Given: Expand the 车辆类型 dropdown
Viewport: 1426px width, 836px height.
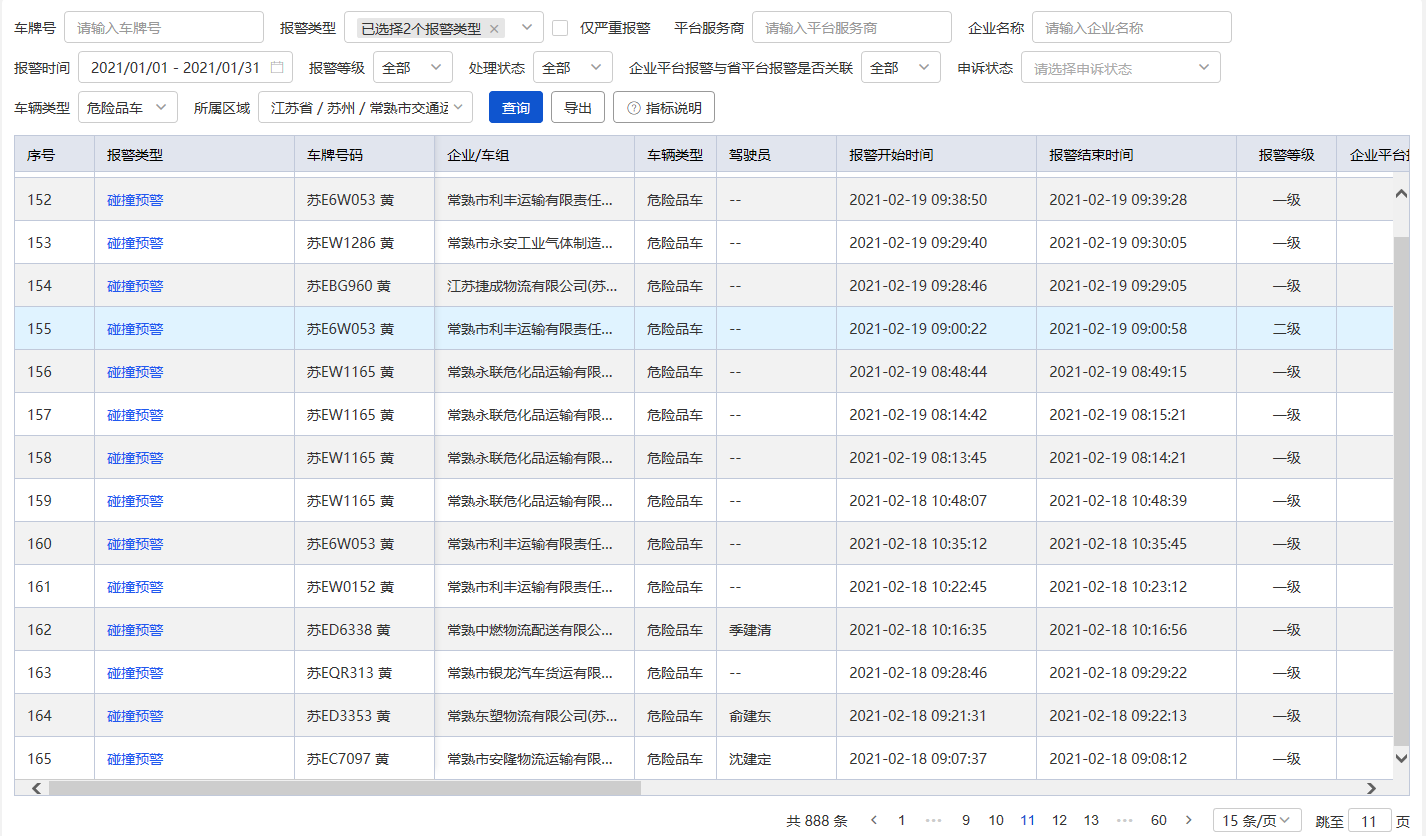Looking at the screenshot, I should [x=128, y=107].
